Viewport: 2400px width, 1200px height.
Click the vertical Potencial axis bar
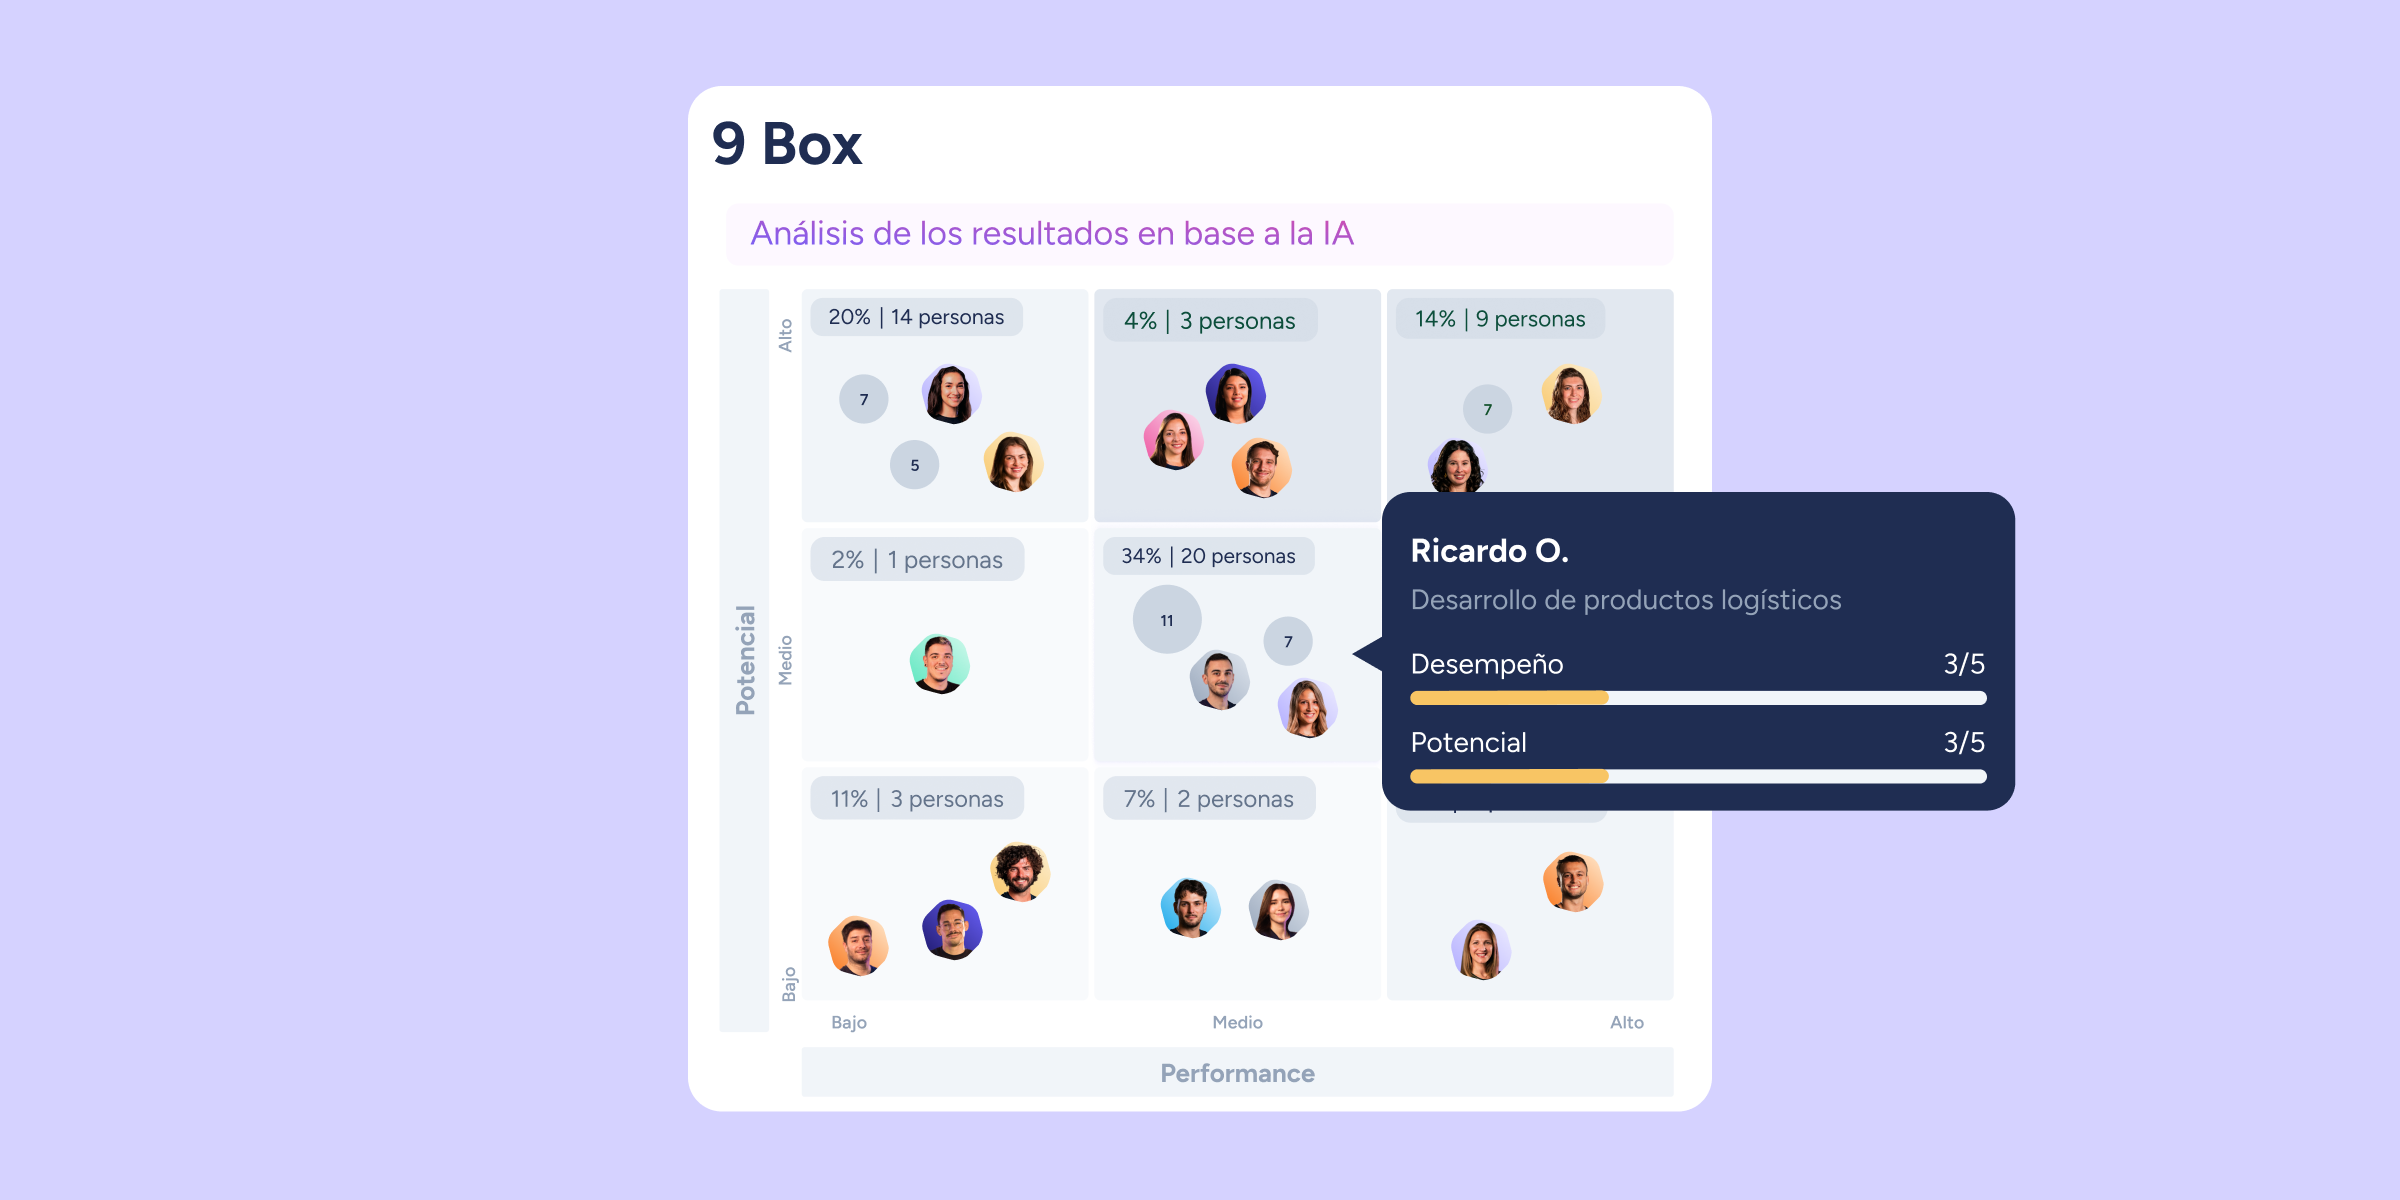(744, 660)
